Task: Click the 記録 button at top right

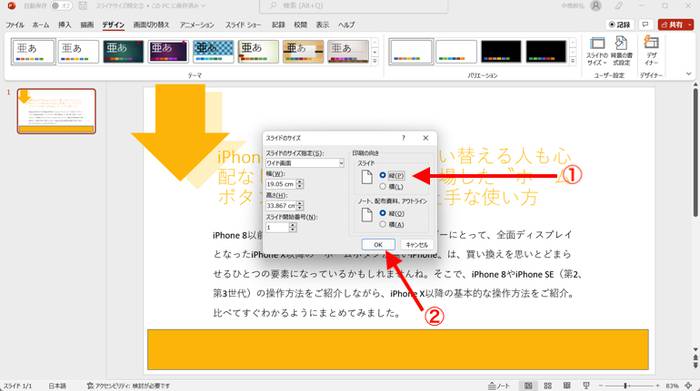Action: coord(620,25)
